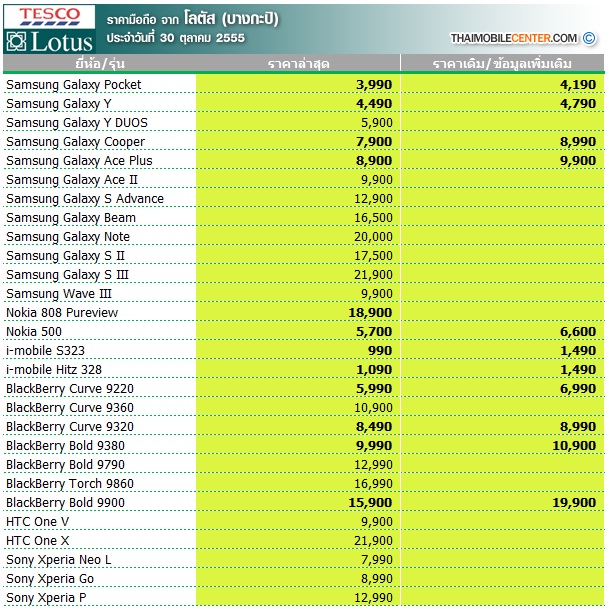Click the 18,900 price of Nokia 808

tap(370, 312)
